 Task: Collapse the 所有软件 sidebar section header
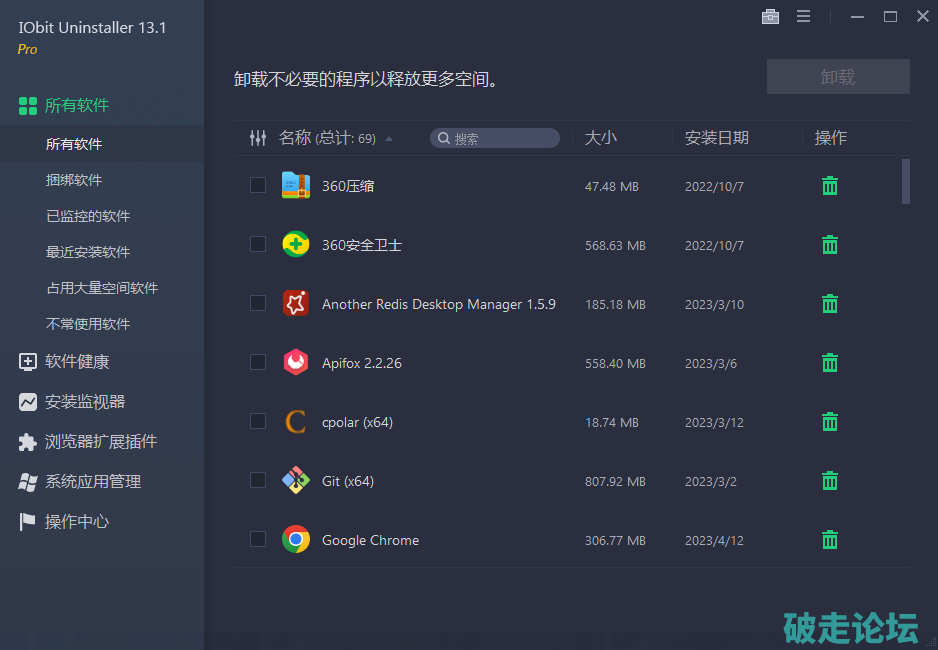pos(77,105)
